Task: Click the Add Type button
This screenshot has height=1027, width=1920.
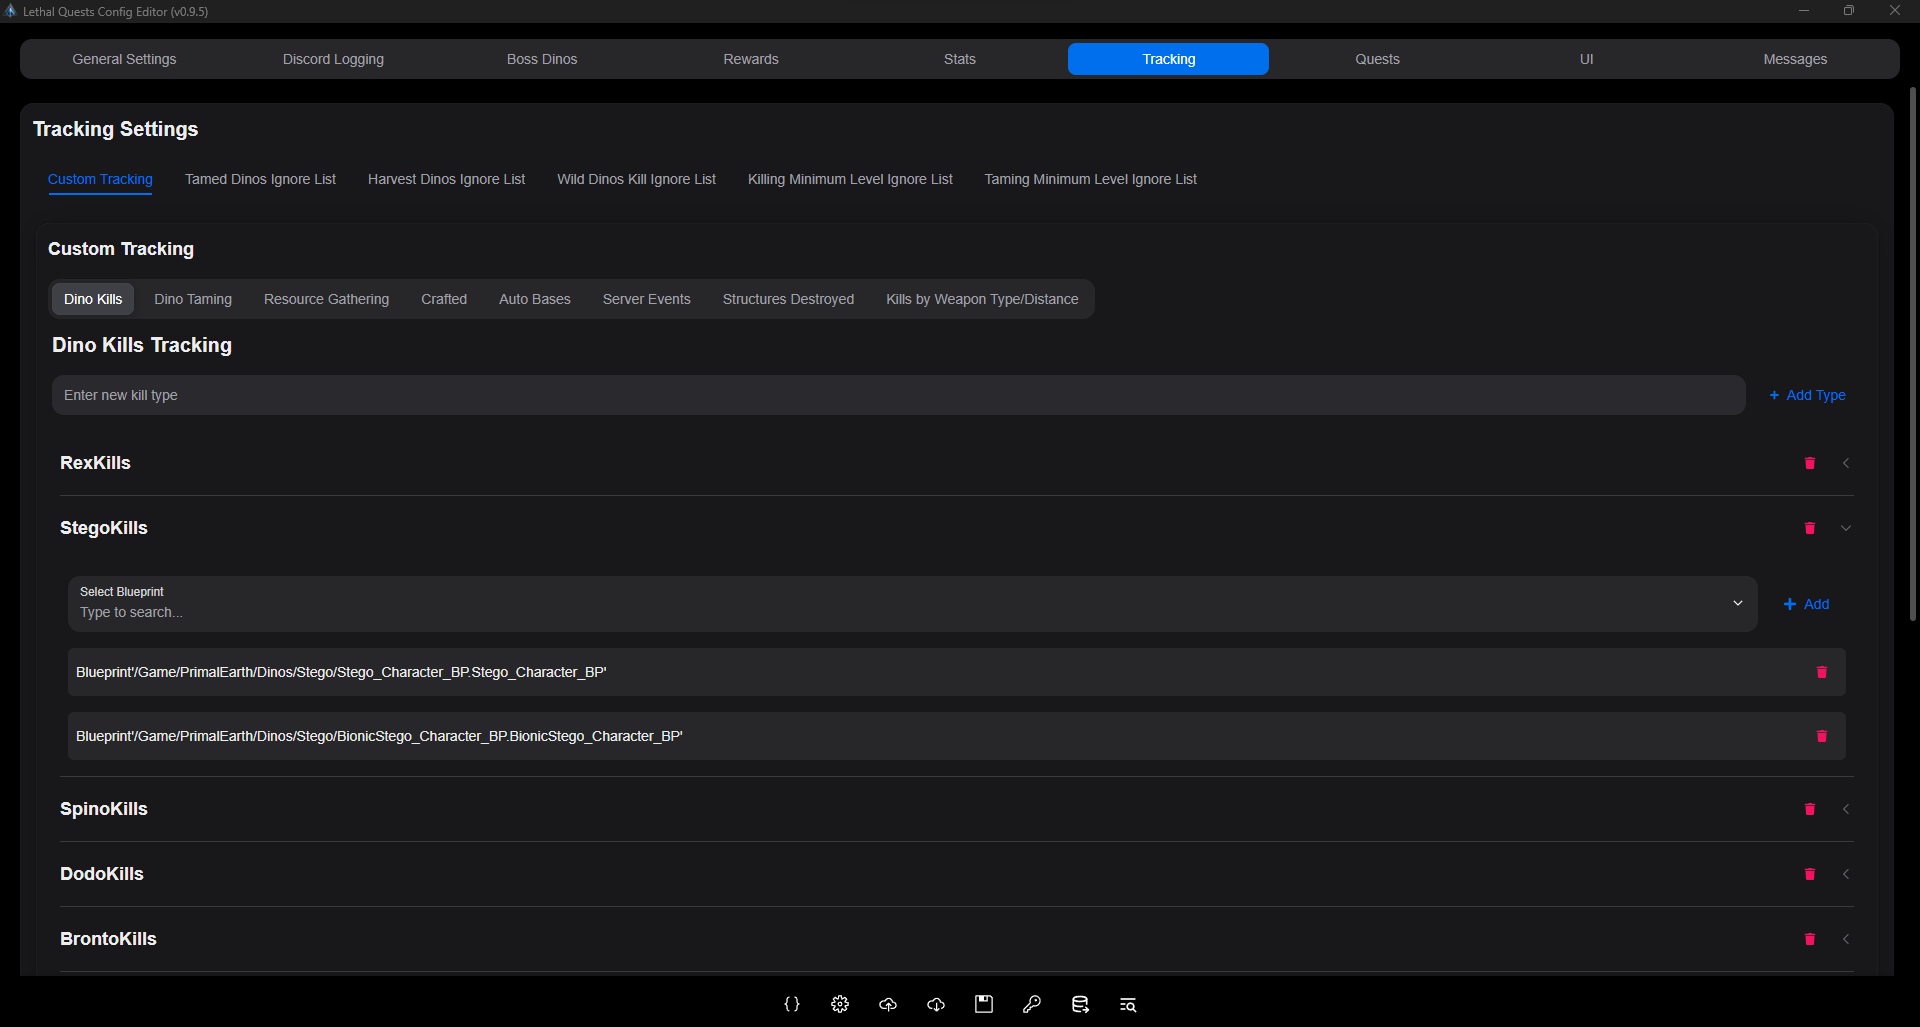Action: click(x=1807, y=395)
